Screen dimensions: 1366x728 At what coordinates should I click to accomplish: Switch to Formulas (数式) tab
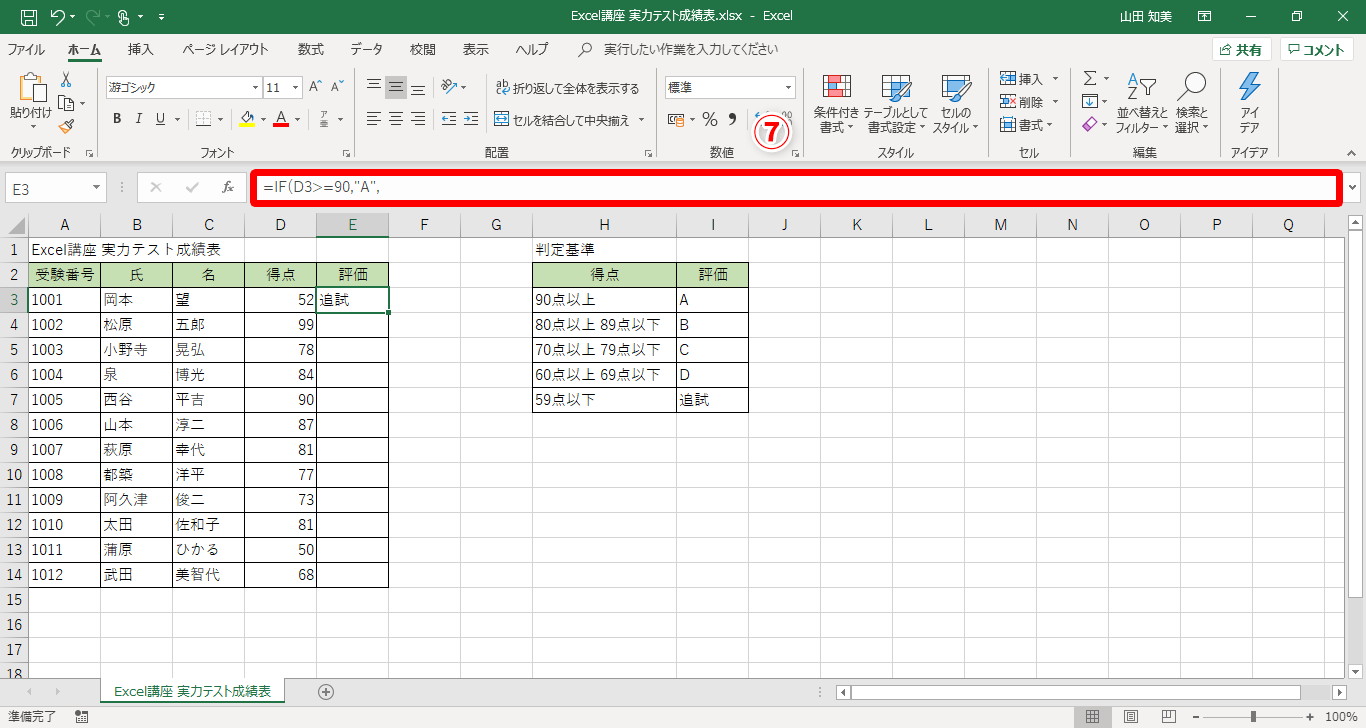pos(311,49)
